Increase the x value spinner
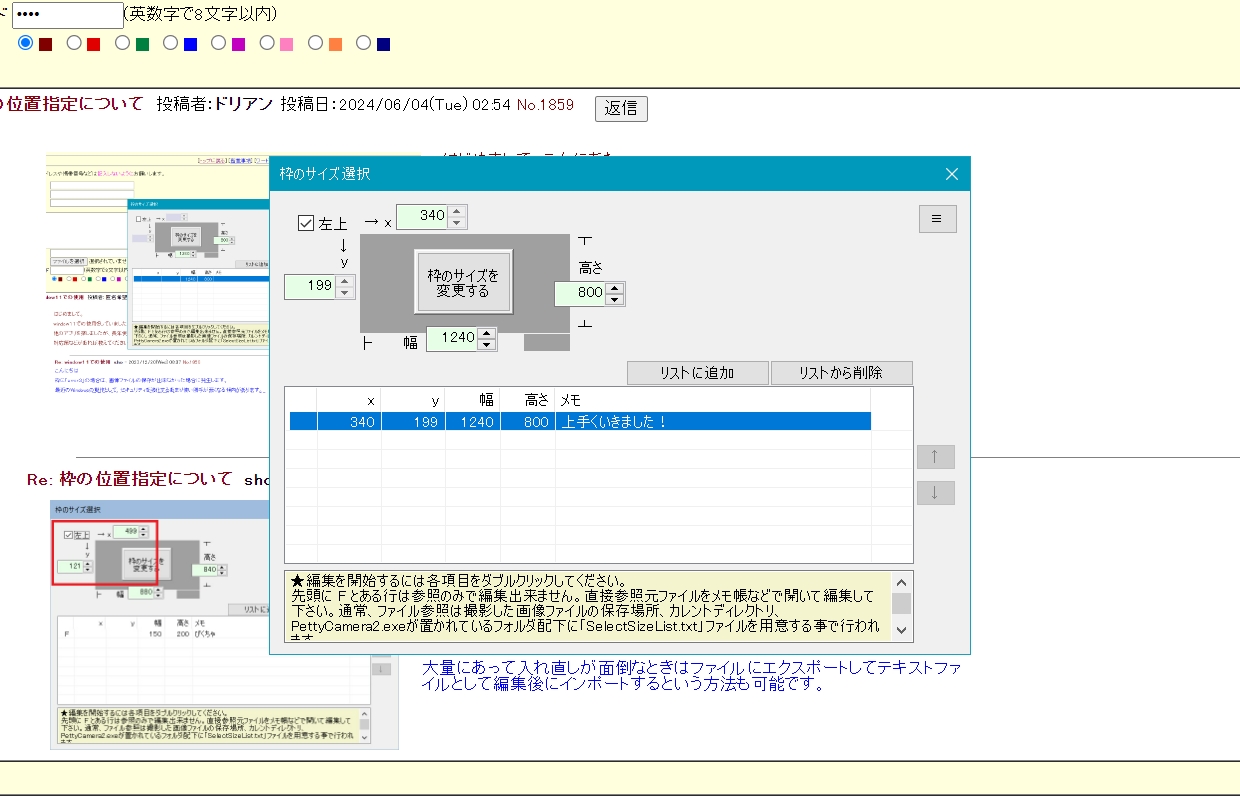 [x=457, y=211]
